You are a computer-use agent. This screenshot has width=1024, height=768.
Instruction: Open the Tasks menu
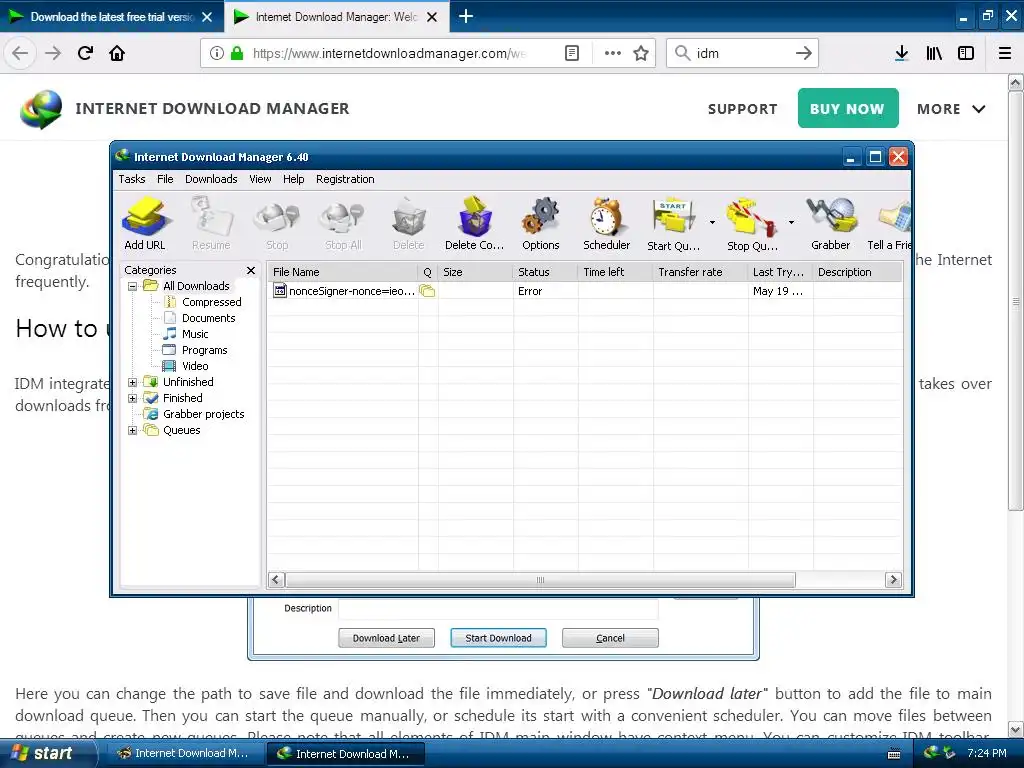[x=131, y=179]
